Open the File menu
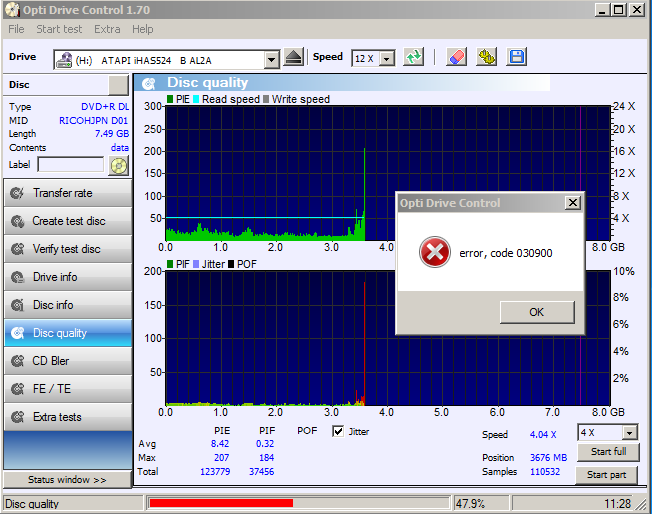The width and height of the screenshot is (652, 514). (x=16, y=29)
